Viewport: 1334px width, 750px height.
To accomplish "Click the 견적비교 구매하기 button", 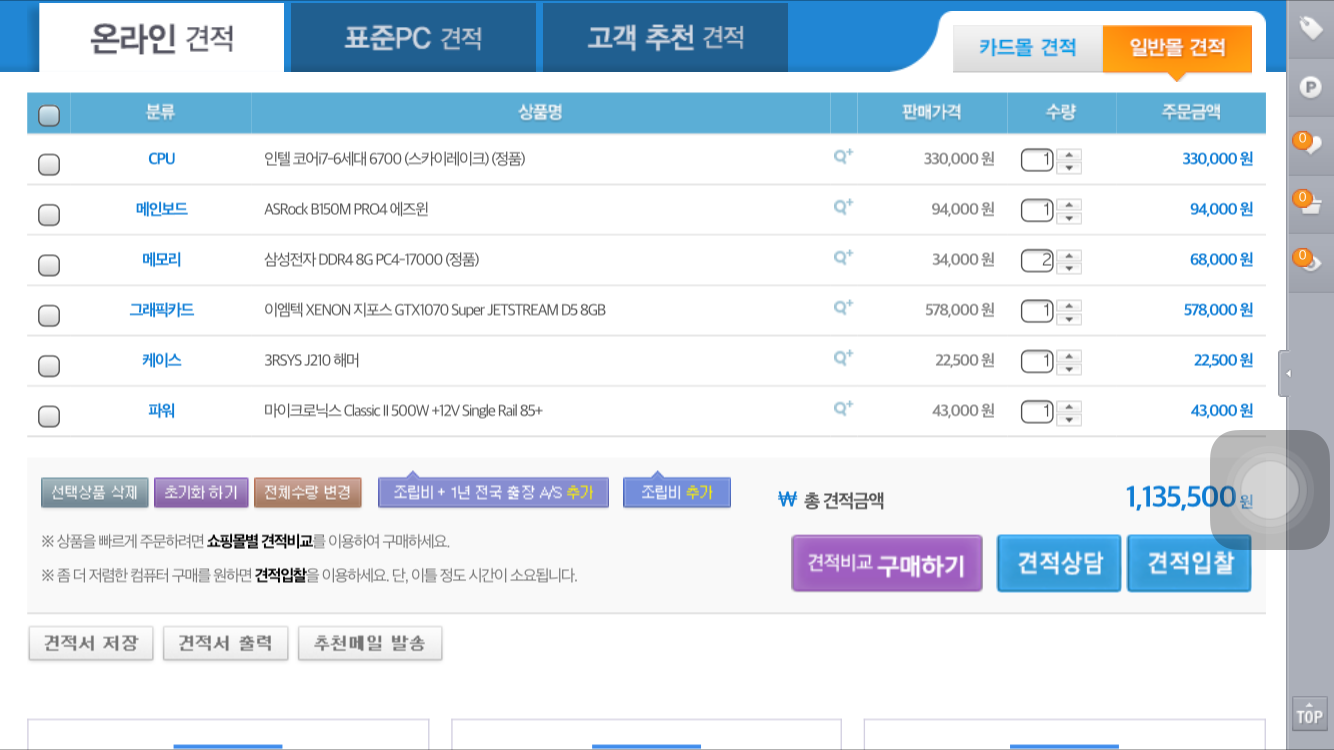I will [x=887, y=563].
